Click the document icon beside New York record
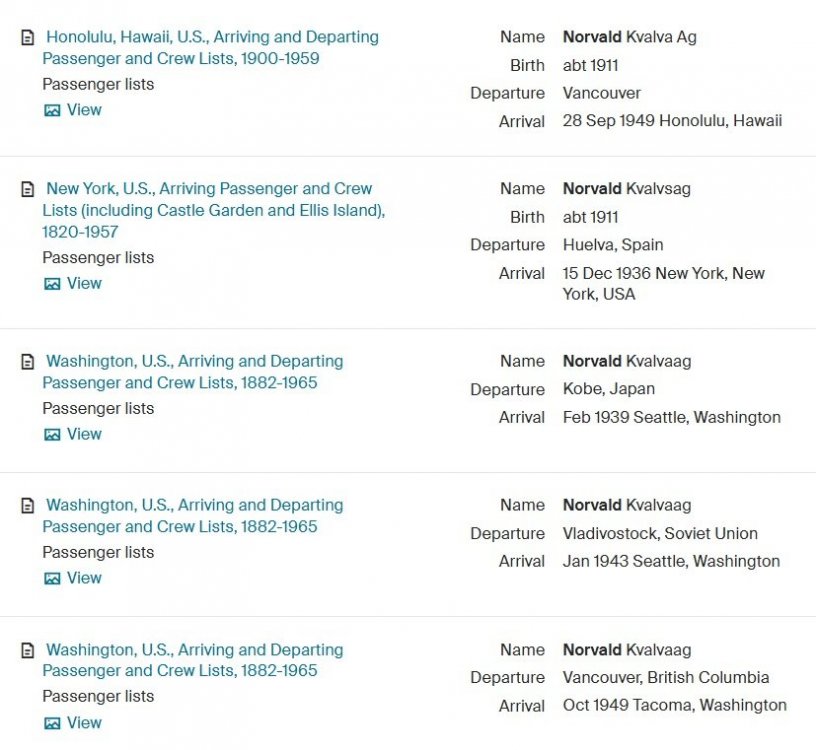Screen dimensions: 816x750 (x=28, y=189)
